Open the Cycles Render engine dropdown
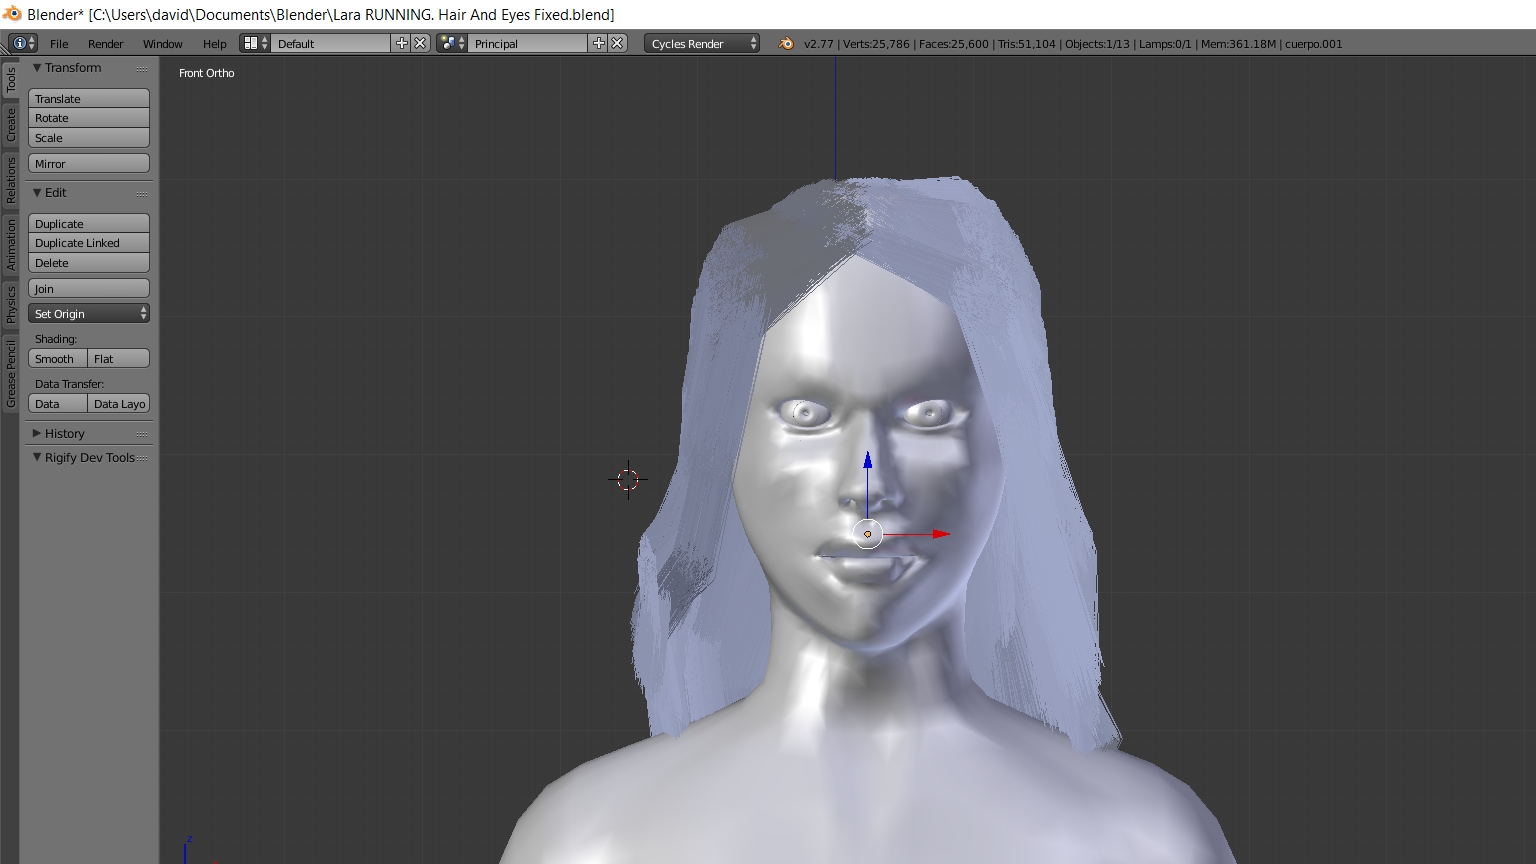The width and height of the screenshot is (1536, 864). pyautogui.click(x=701, y=43)
